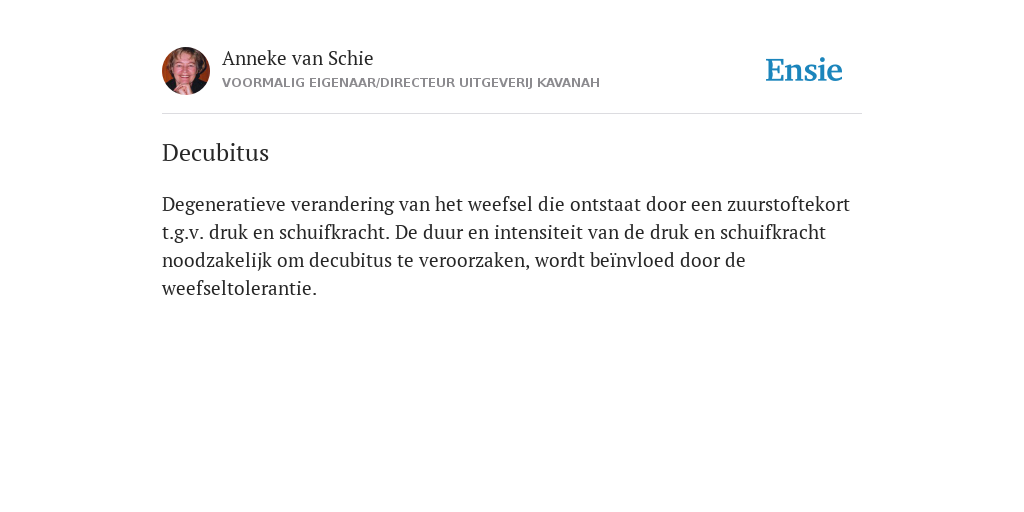
Task: Click the surname Schie in the header
Action: 351,58
